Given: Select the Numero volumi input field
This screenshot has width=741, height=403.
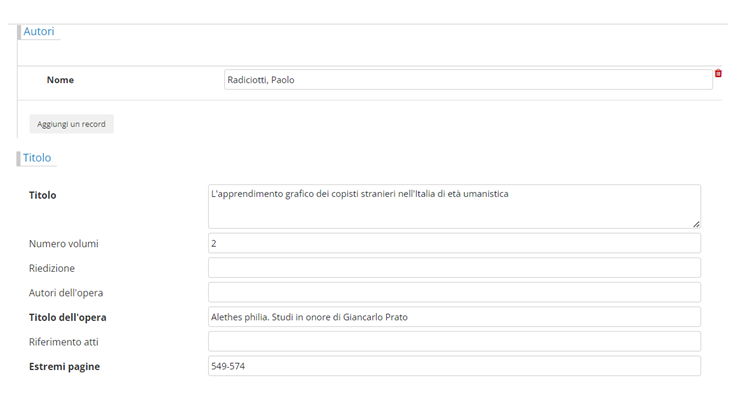Looking at the screenshot, I should (453, 243).
